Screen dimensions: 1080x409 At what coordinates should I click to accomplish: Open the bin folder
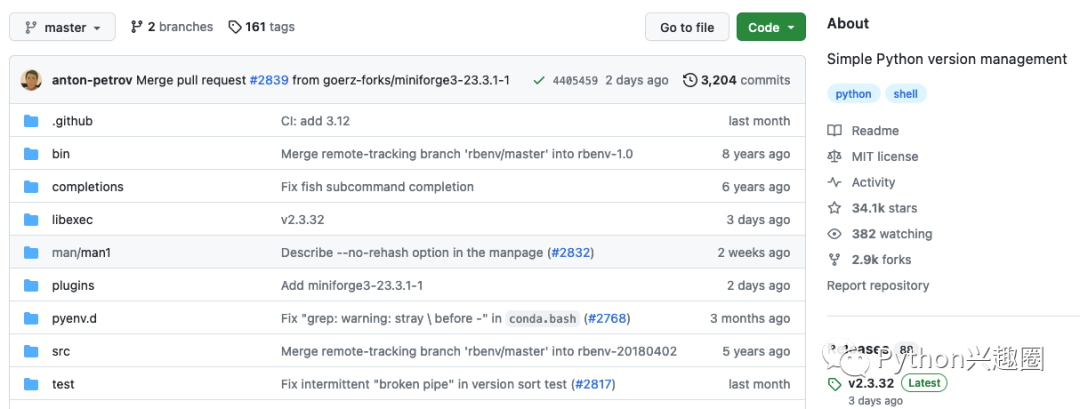click(61, 154)
